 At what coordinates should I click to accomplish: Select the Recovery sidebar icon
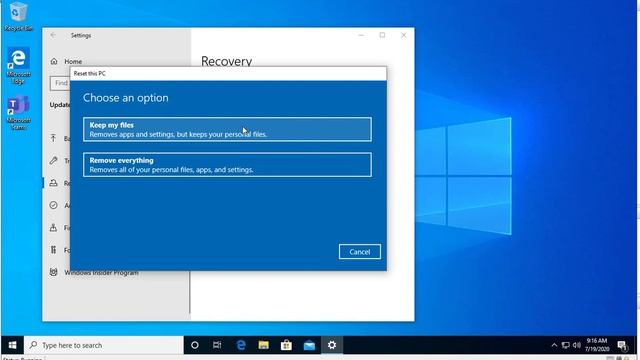click(53, 183)
